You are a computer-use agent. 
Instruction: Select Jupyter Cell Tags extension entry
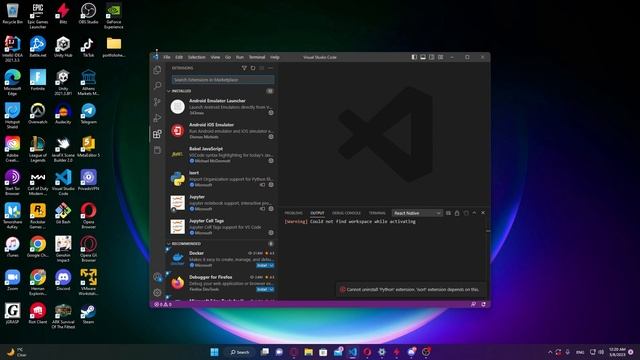coord(222,227)
